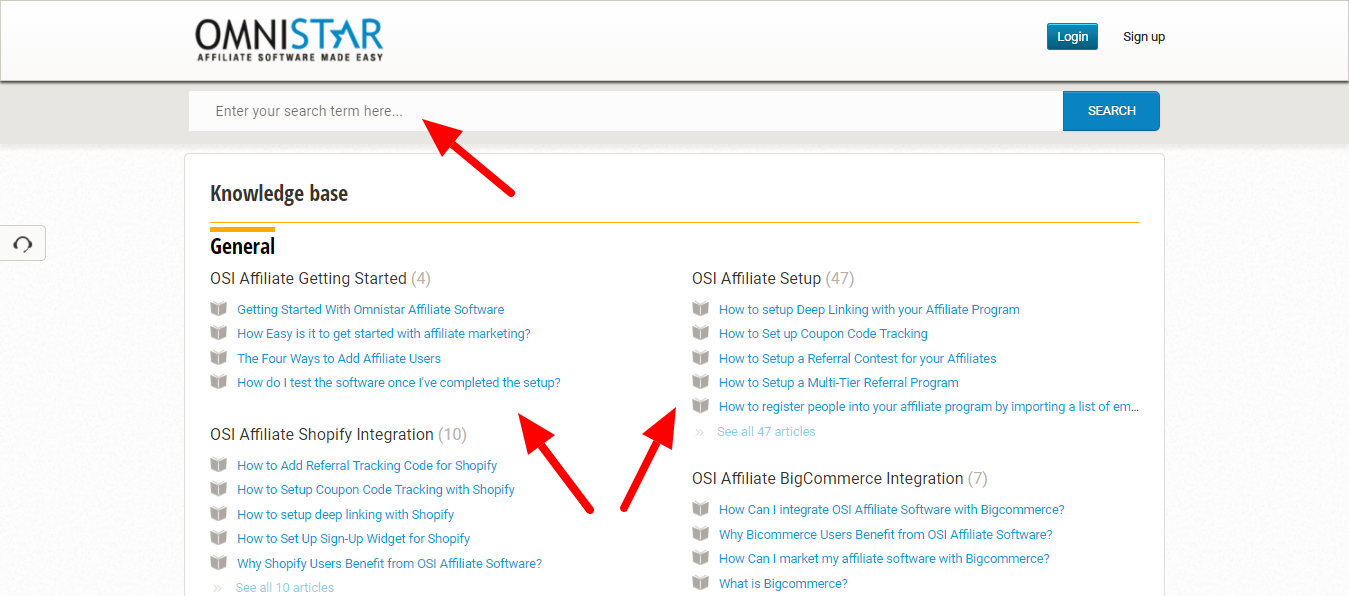
Task: Open The Four Ways to Add Affiliate Users
Action: 339,359
